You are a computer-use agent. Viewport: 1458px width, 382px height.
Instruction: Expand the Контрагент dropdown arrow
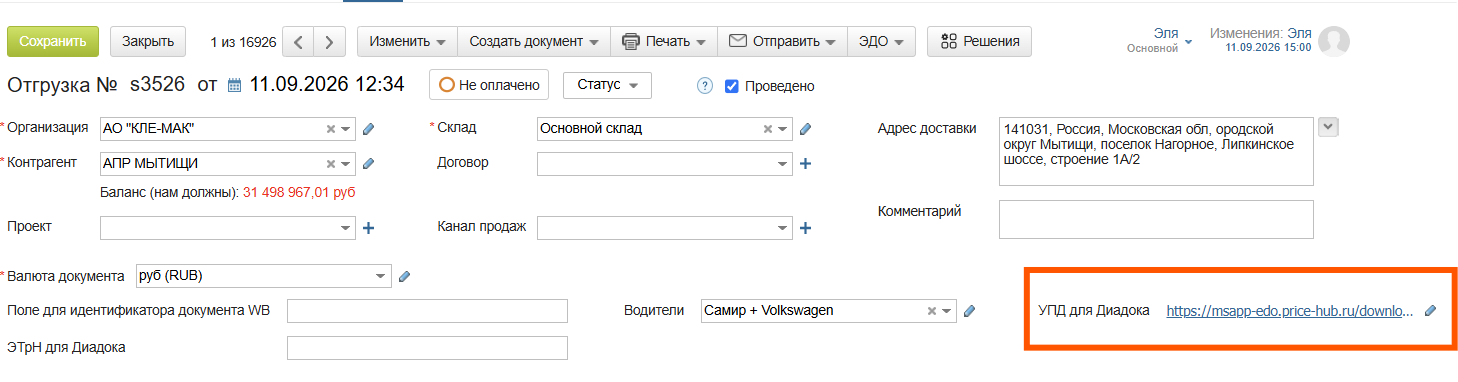(x=346, y=164)
